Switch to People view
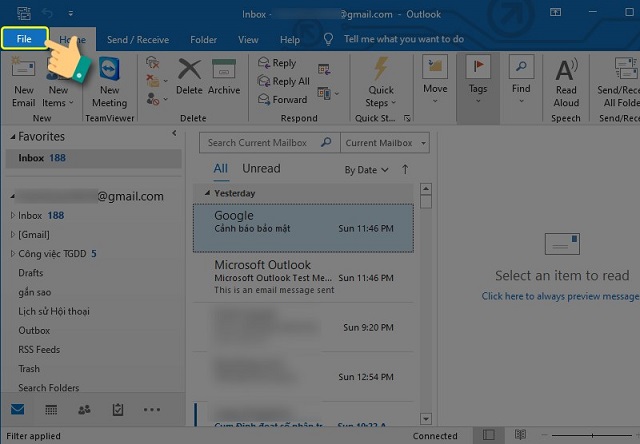Image resolution: width=640 pixels, height=444 pixels. point(84,409)
